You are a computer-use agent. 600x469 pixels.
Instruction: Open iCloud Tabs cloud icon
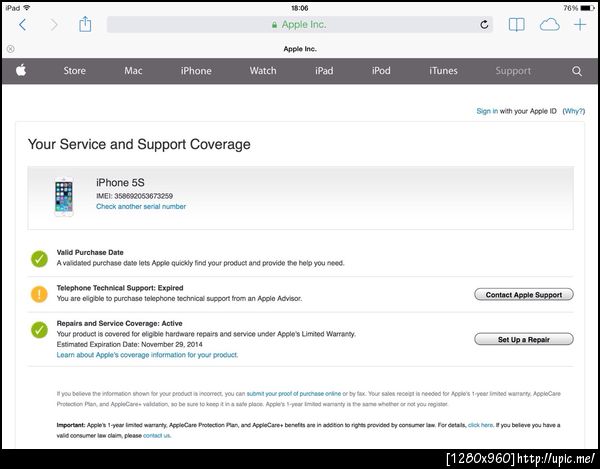click(549, 25)
